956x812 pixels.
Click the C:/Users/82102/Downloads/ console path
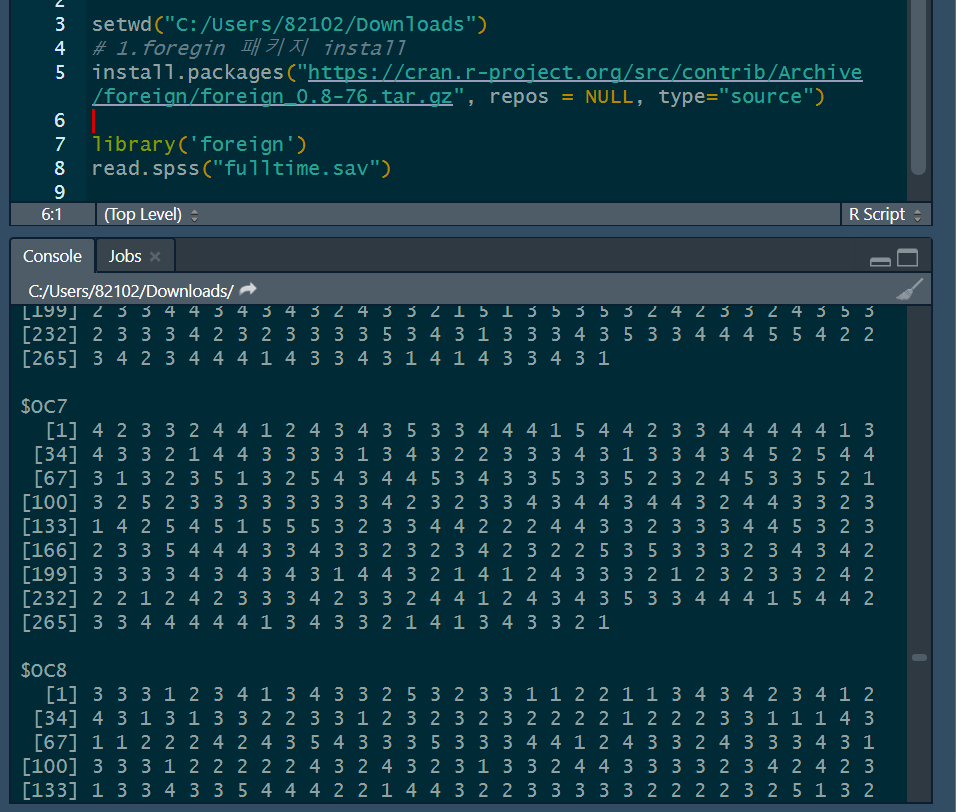(131, 291)
